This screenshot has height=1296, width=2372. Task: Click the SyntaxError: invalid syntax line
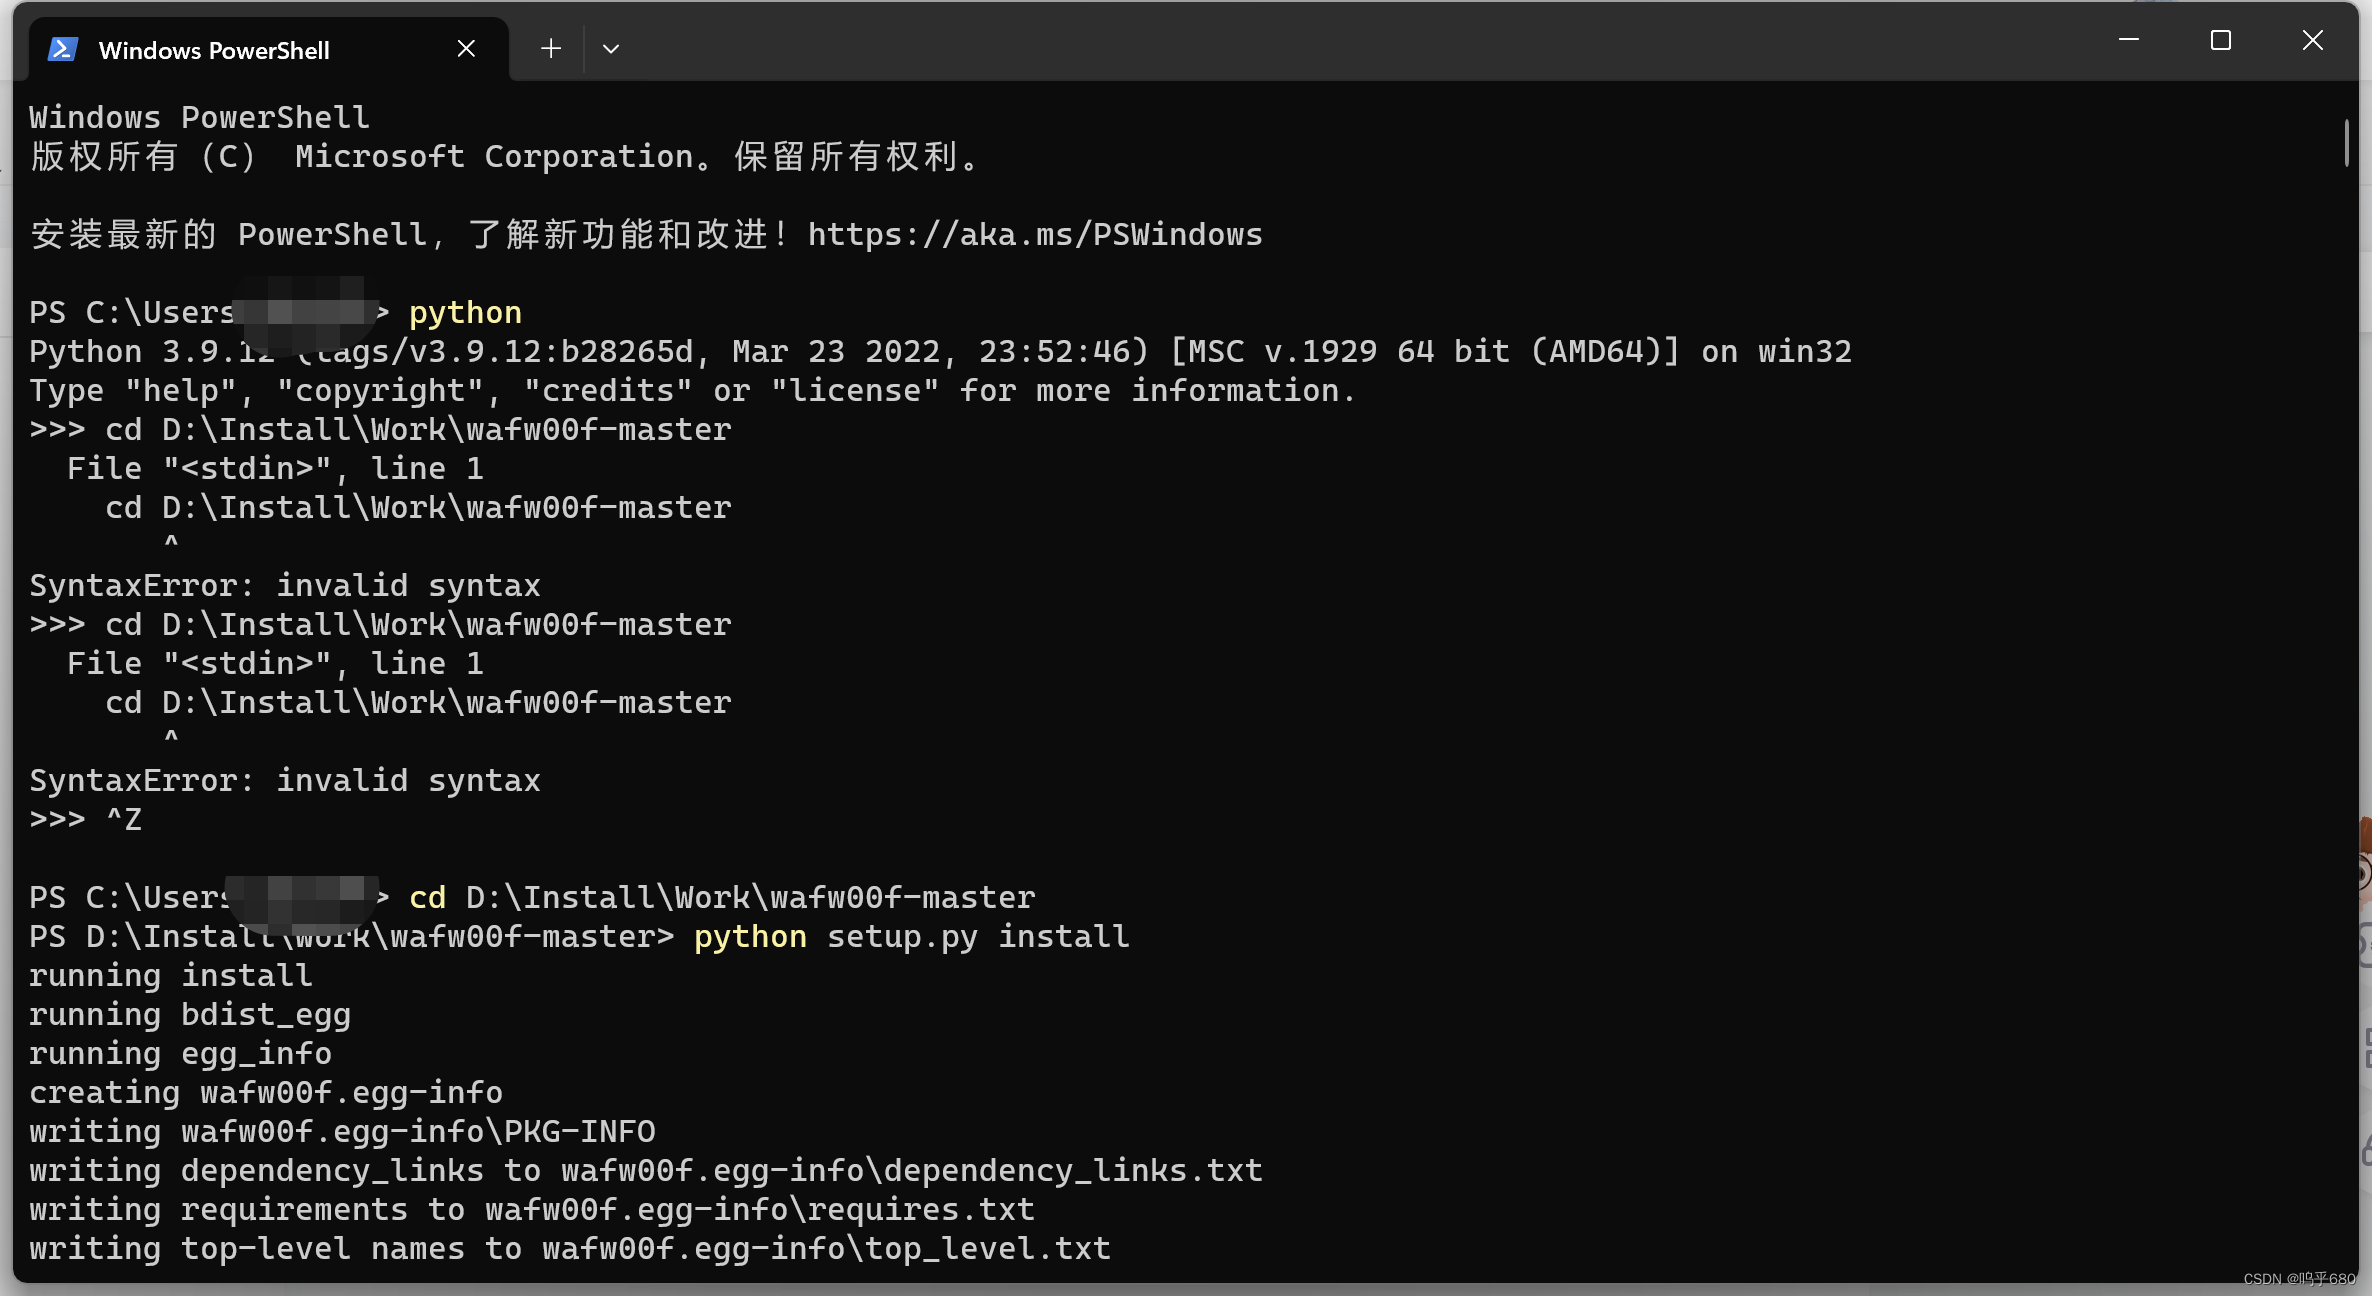[285, 585]
